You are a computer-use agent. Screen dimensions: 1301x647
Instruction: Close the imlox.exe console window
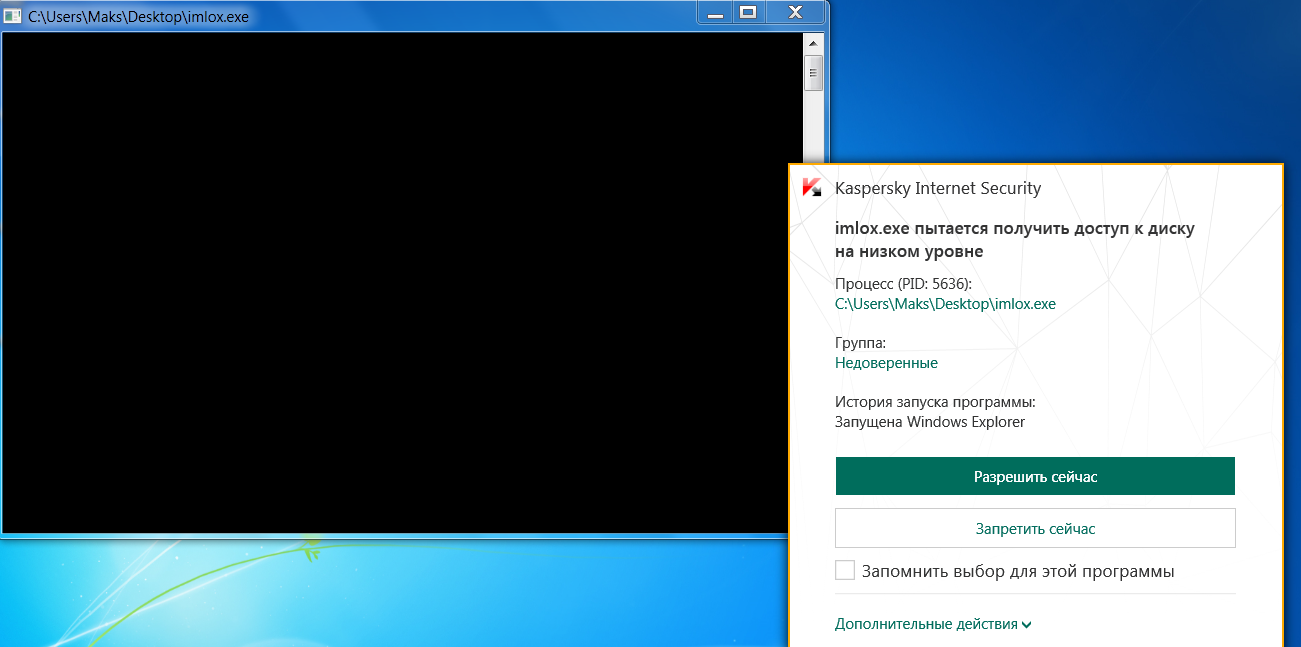tap(795, 12)
